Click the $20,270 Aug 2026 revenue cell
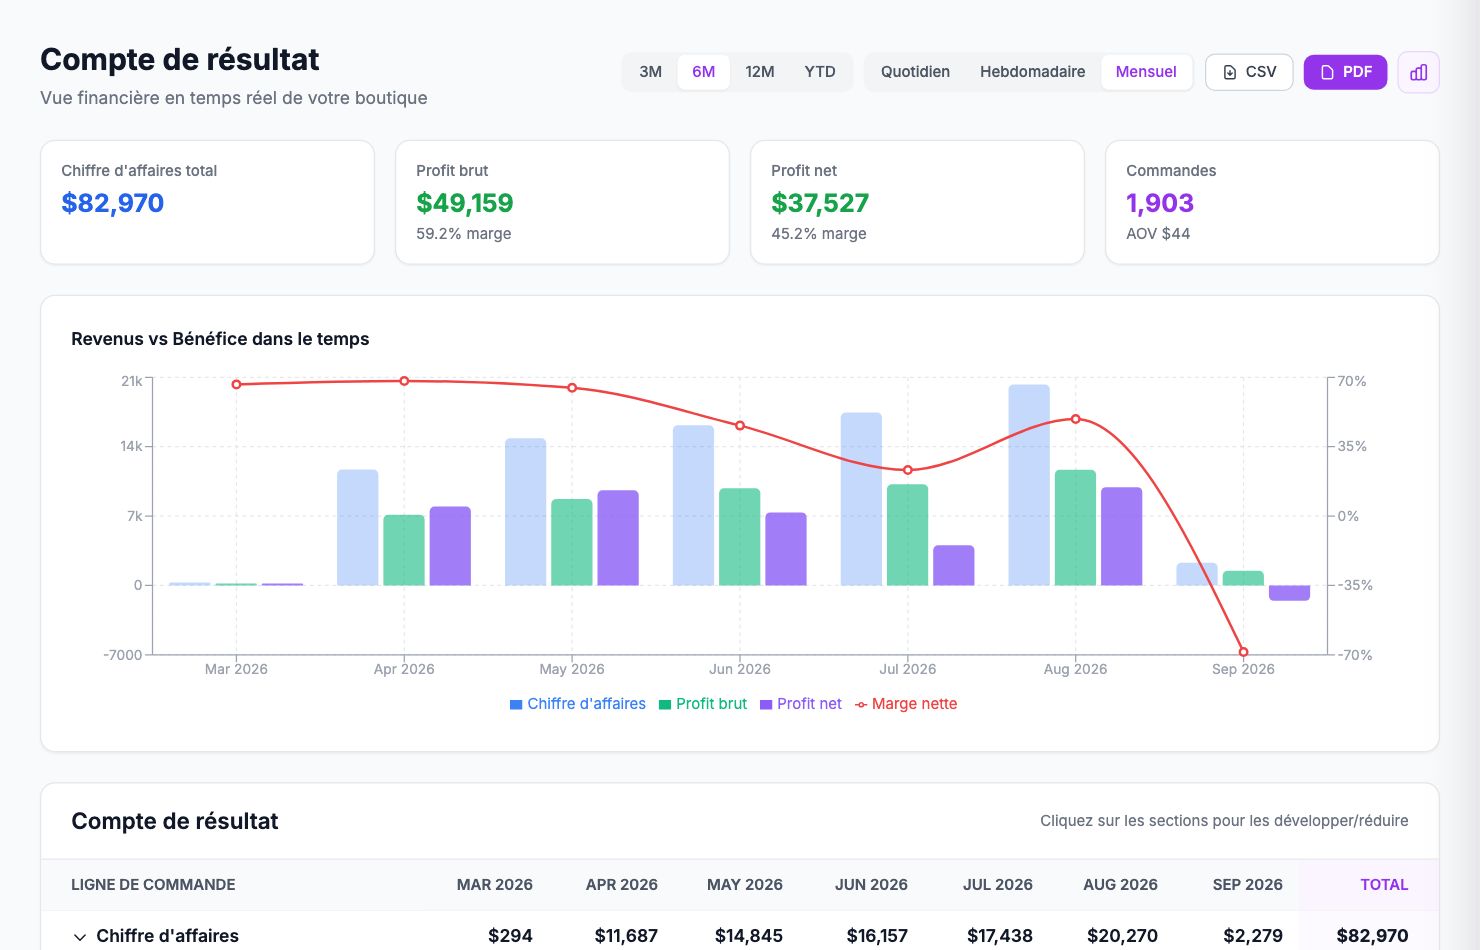1480x950 pixels. pos(1122,936)
